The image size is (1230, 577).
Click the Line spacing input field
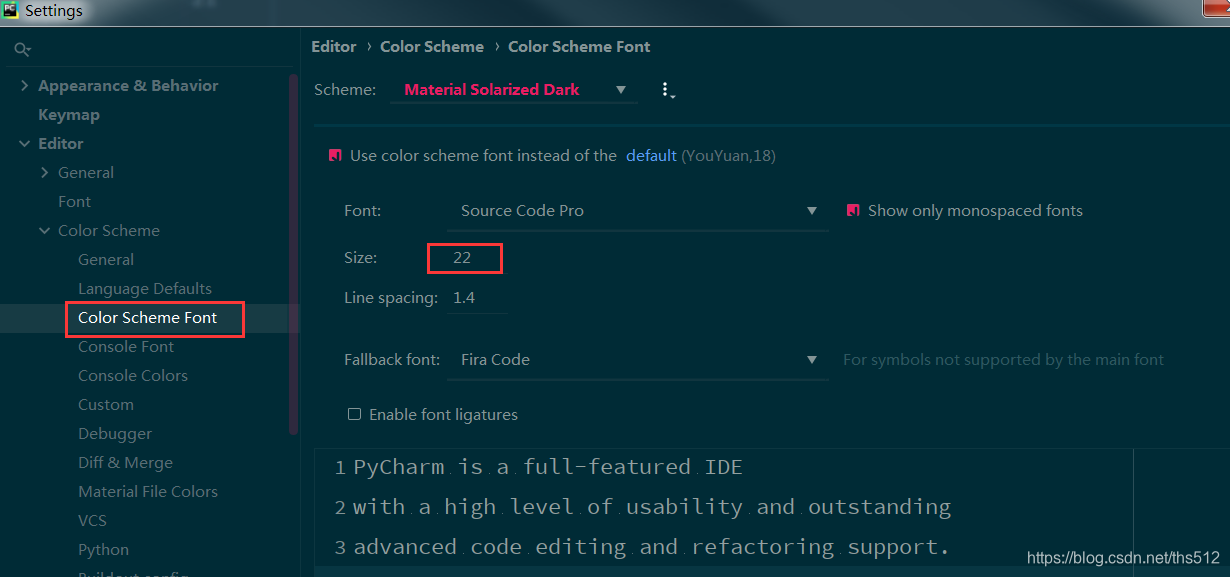478,298
